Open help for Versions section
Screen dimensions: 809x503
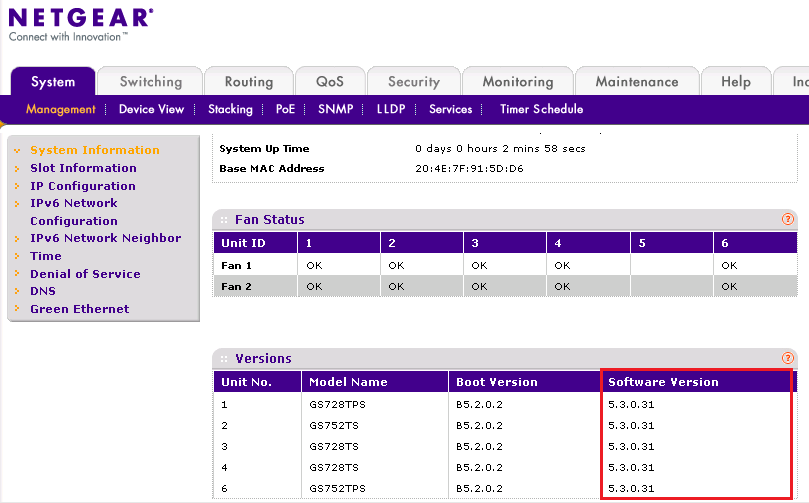point(787,358)
